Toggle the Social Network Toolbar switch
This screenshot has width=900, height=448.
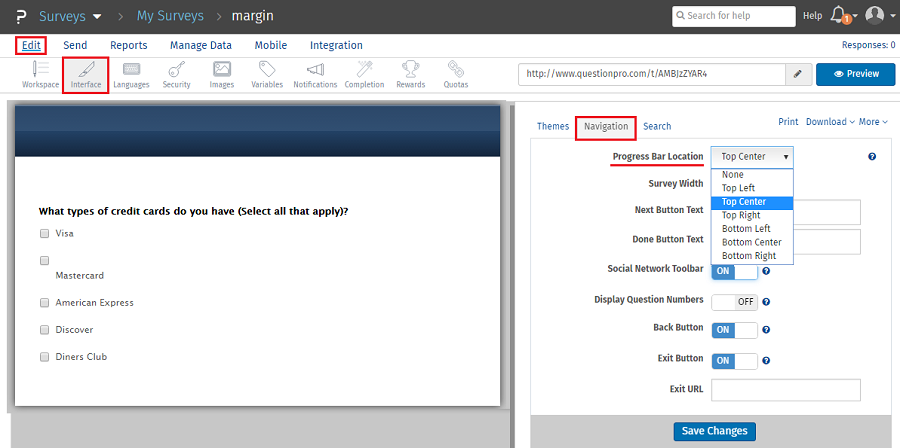734,271
